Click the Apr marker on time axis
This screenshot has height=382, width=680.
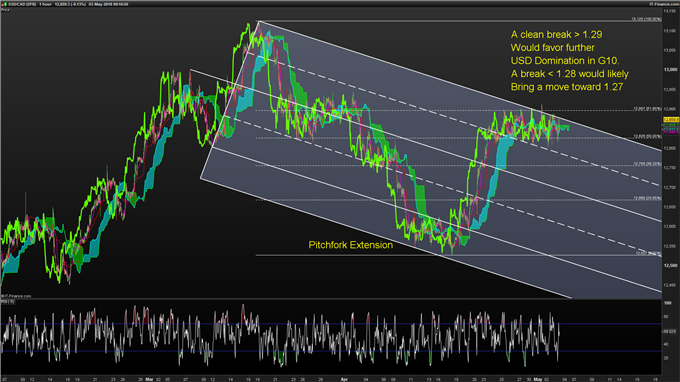pyautogui.click(x=344, y=379)
